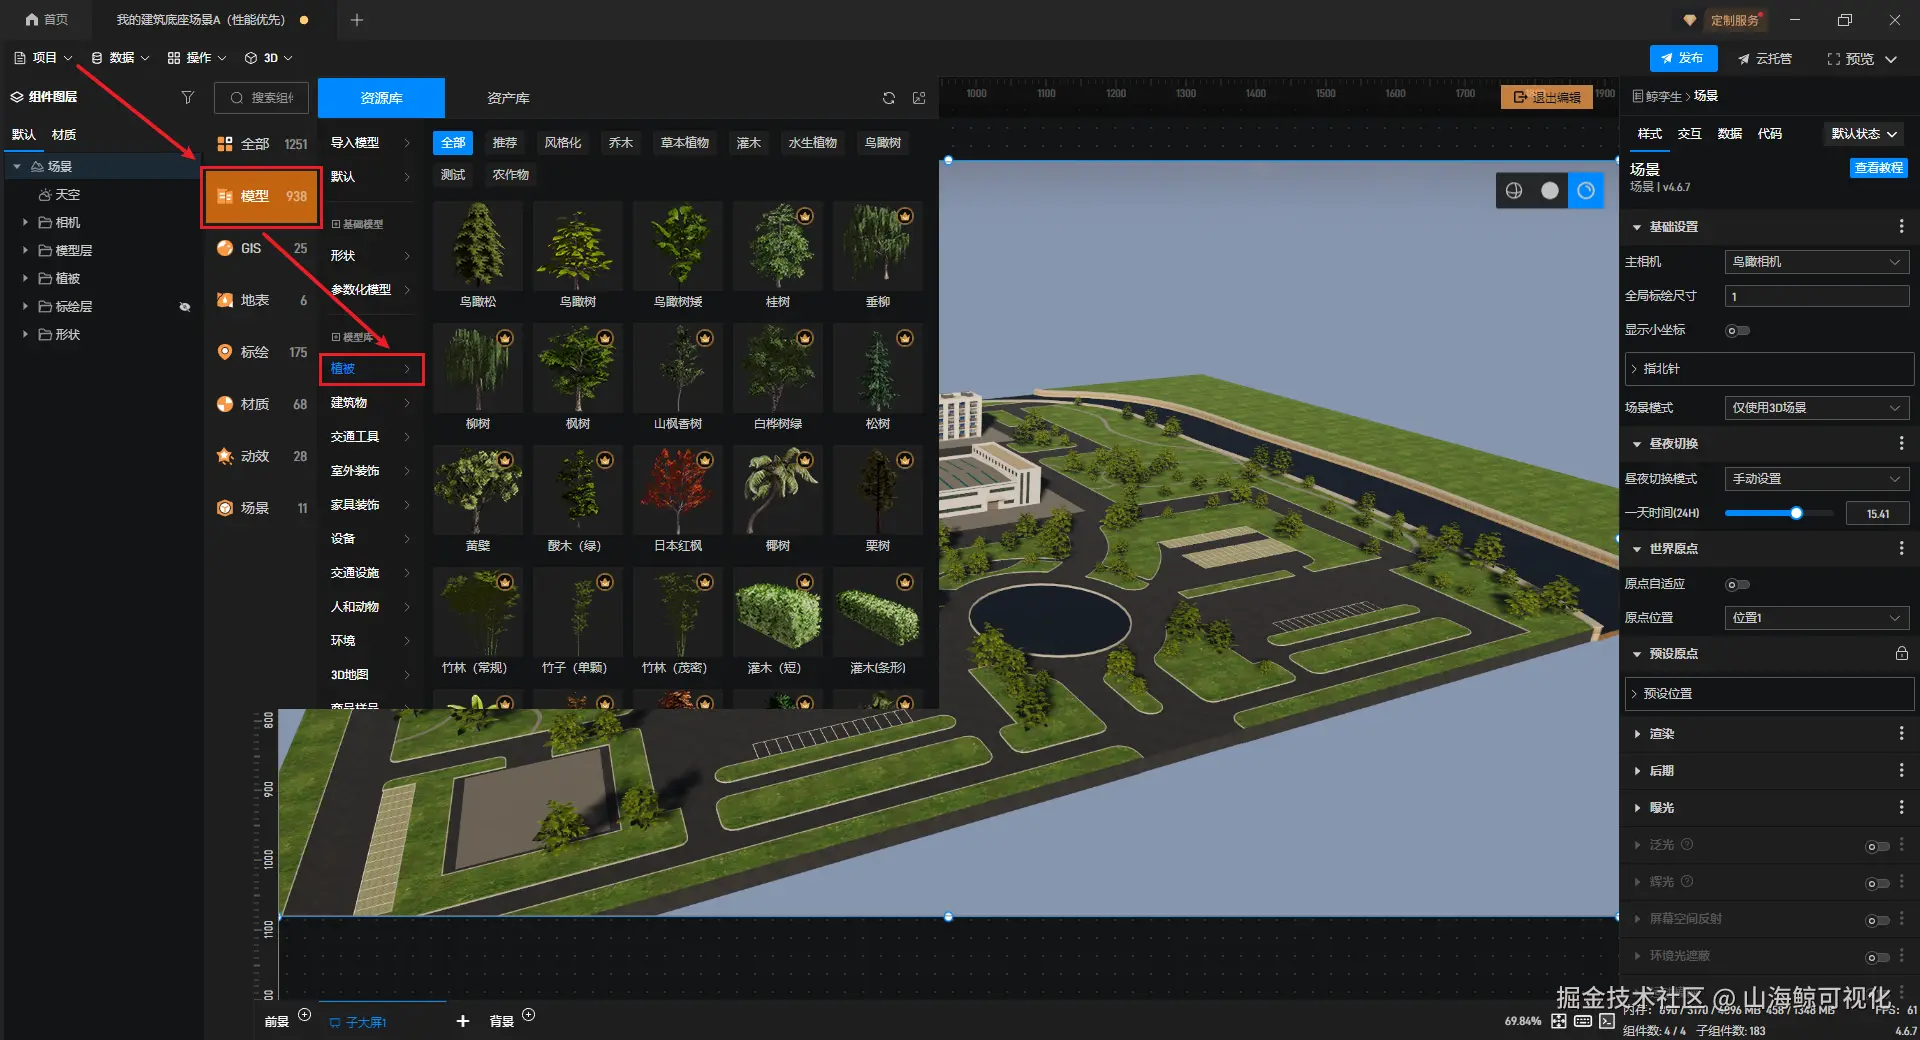Click the component search field
Viewport: 1920px width, 1040px height.
click(262, 97)
